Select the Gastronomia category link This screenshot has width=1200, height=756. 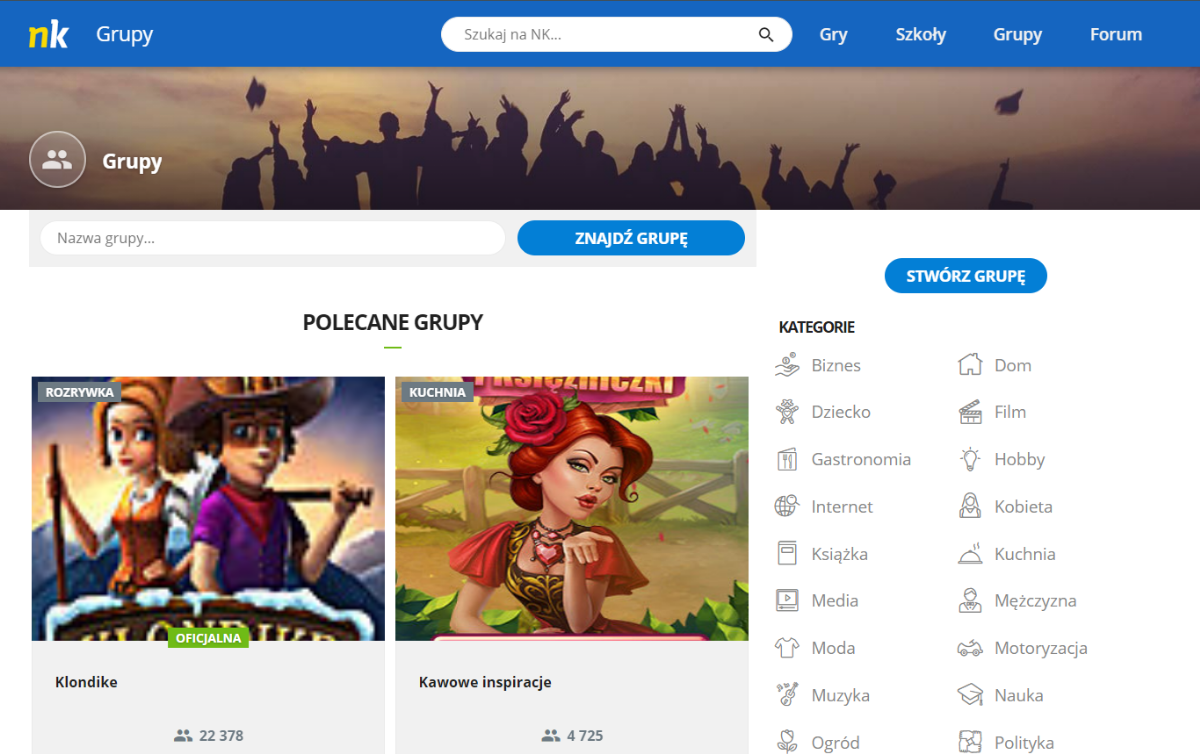tap(860, 459)
